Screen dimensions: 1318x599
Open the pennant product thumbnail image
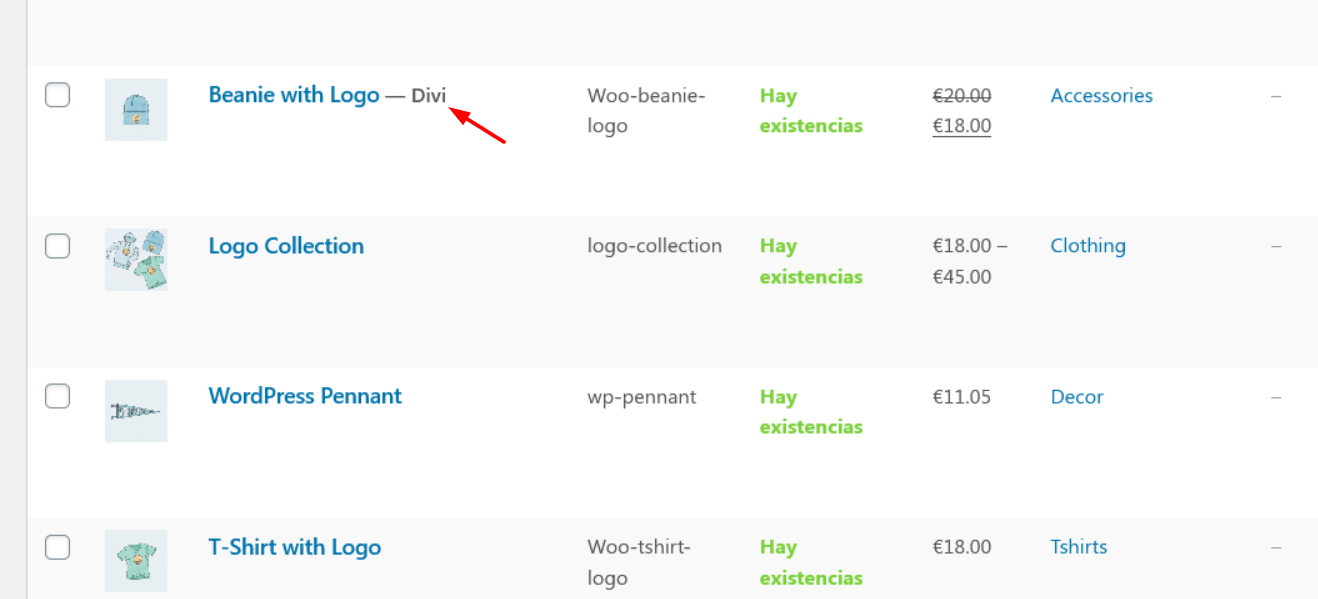pos(136,411)
